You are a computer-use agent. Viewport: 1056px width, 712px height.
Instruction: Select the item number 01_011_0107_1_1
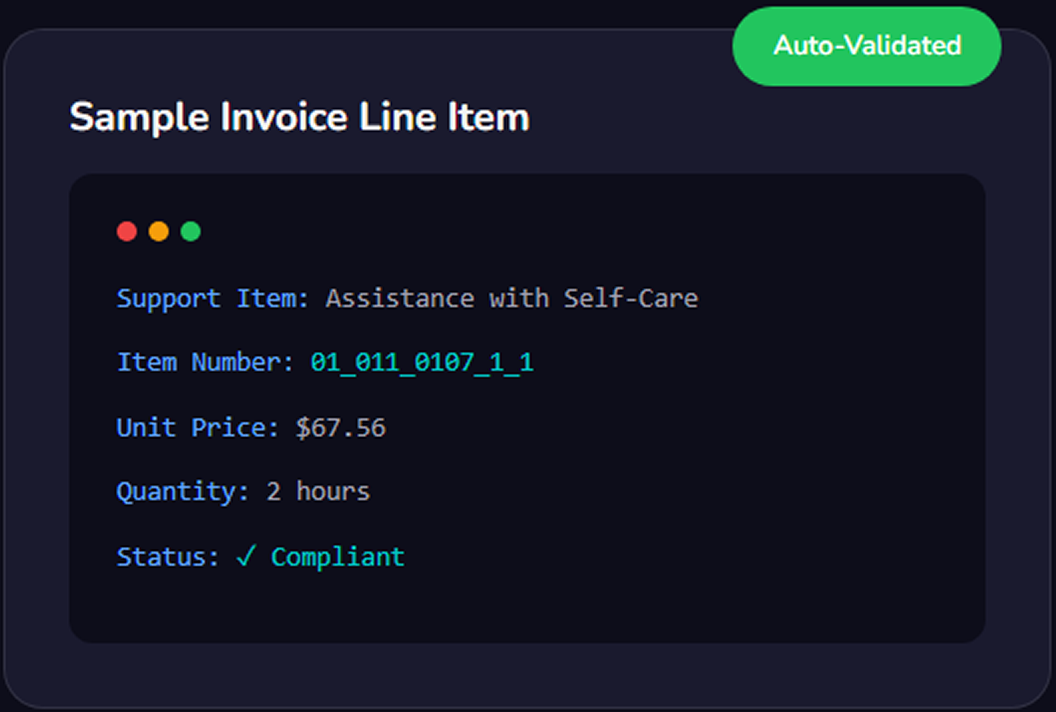(422, 362)
